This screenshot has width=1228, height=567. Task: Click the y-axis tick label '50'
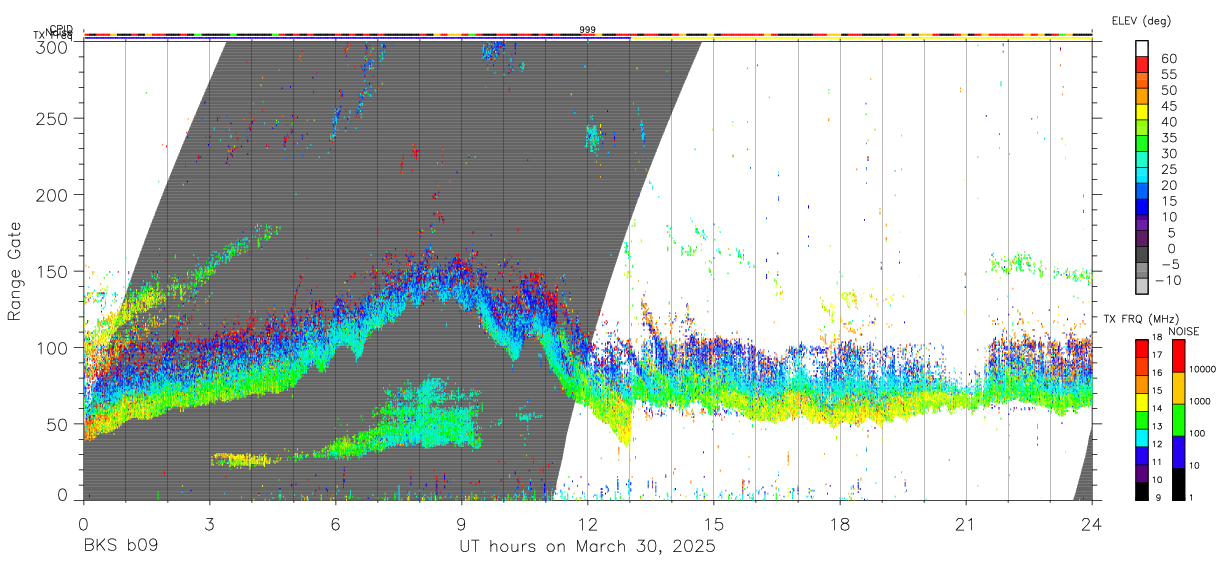(58, 424)
